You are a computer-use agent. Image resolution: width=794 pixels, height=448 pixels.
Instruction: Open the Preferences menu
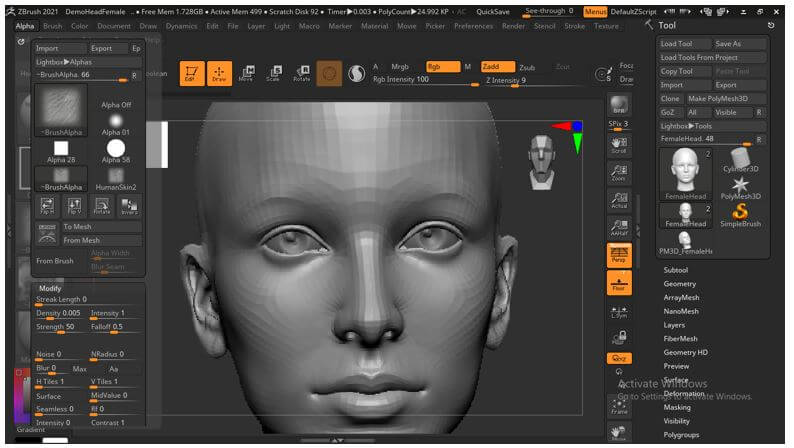473,26
